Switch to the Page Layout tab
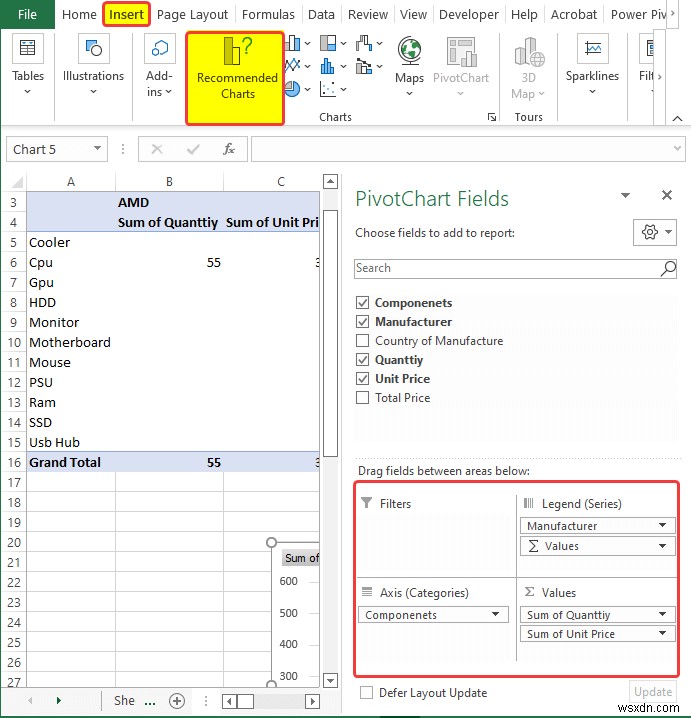Viewport: 691px width, 718px height. point(192,15)
